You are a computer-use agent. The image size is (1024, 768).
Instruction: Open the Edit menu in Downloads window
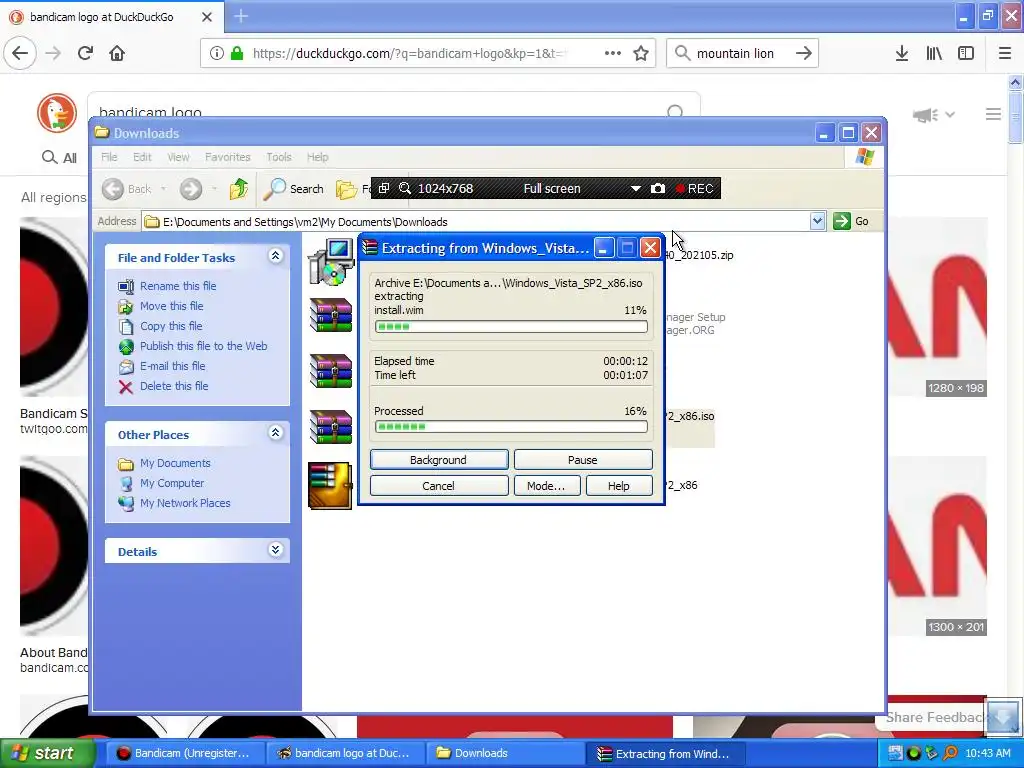pos(142,157)
